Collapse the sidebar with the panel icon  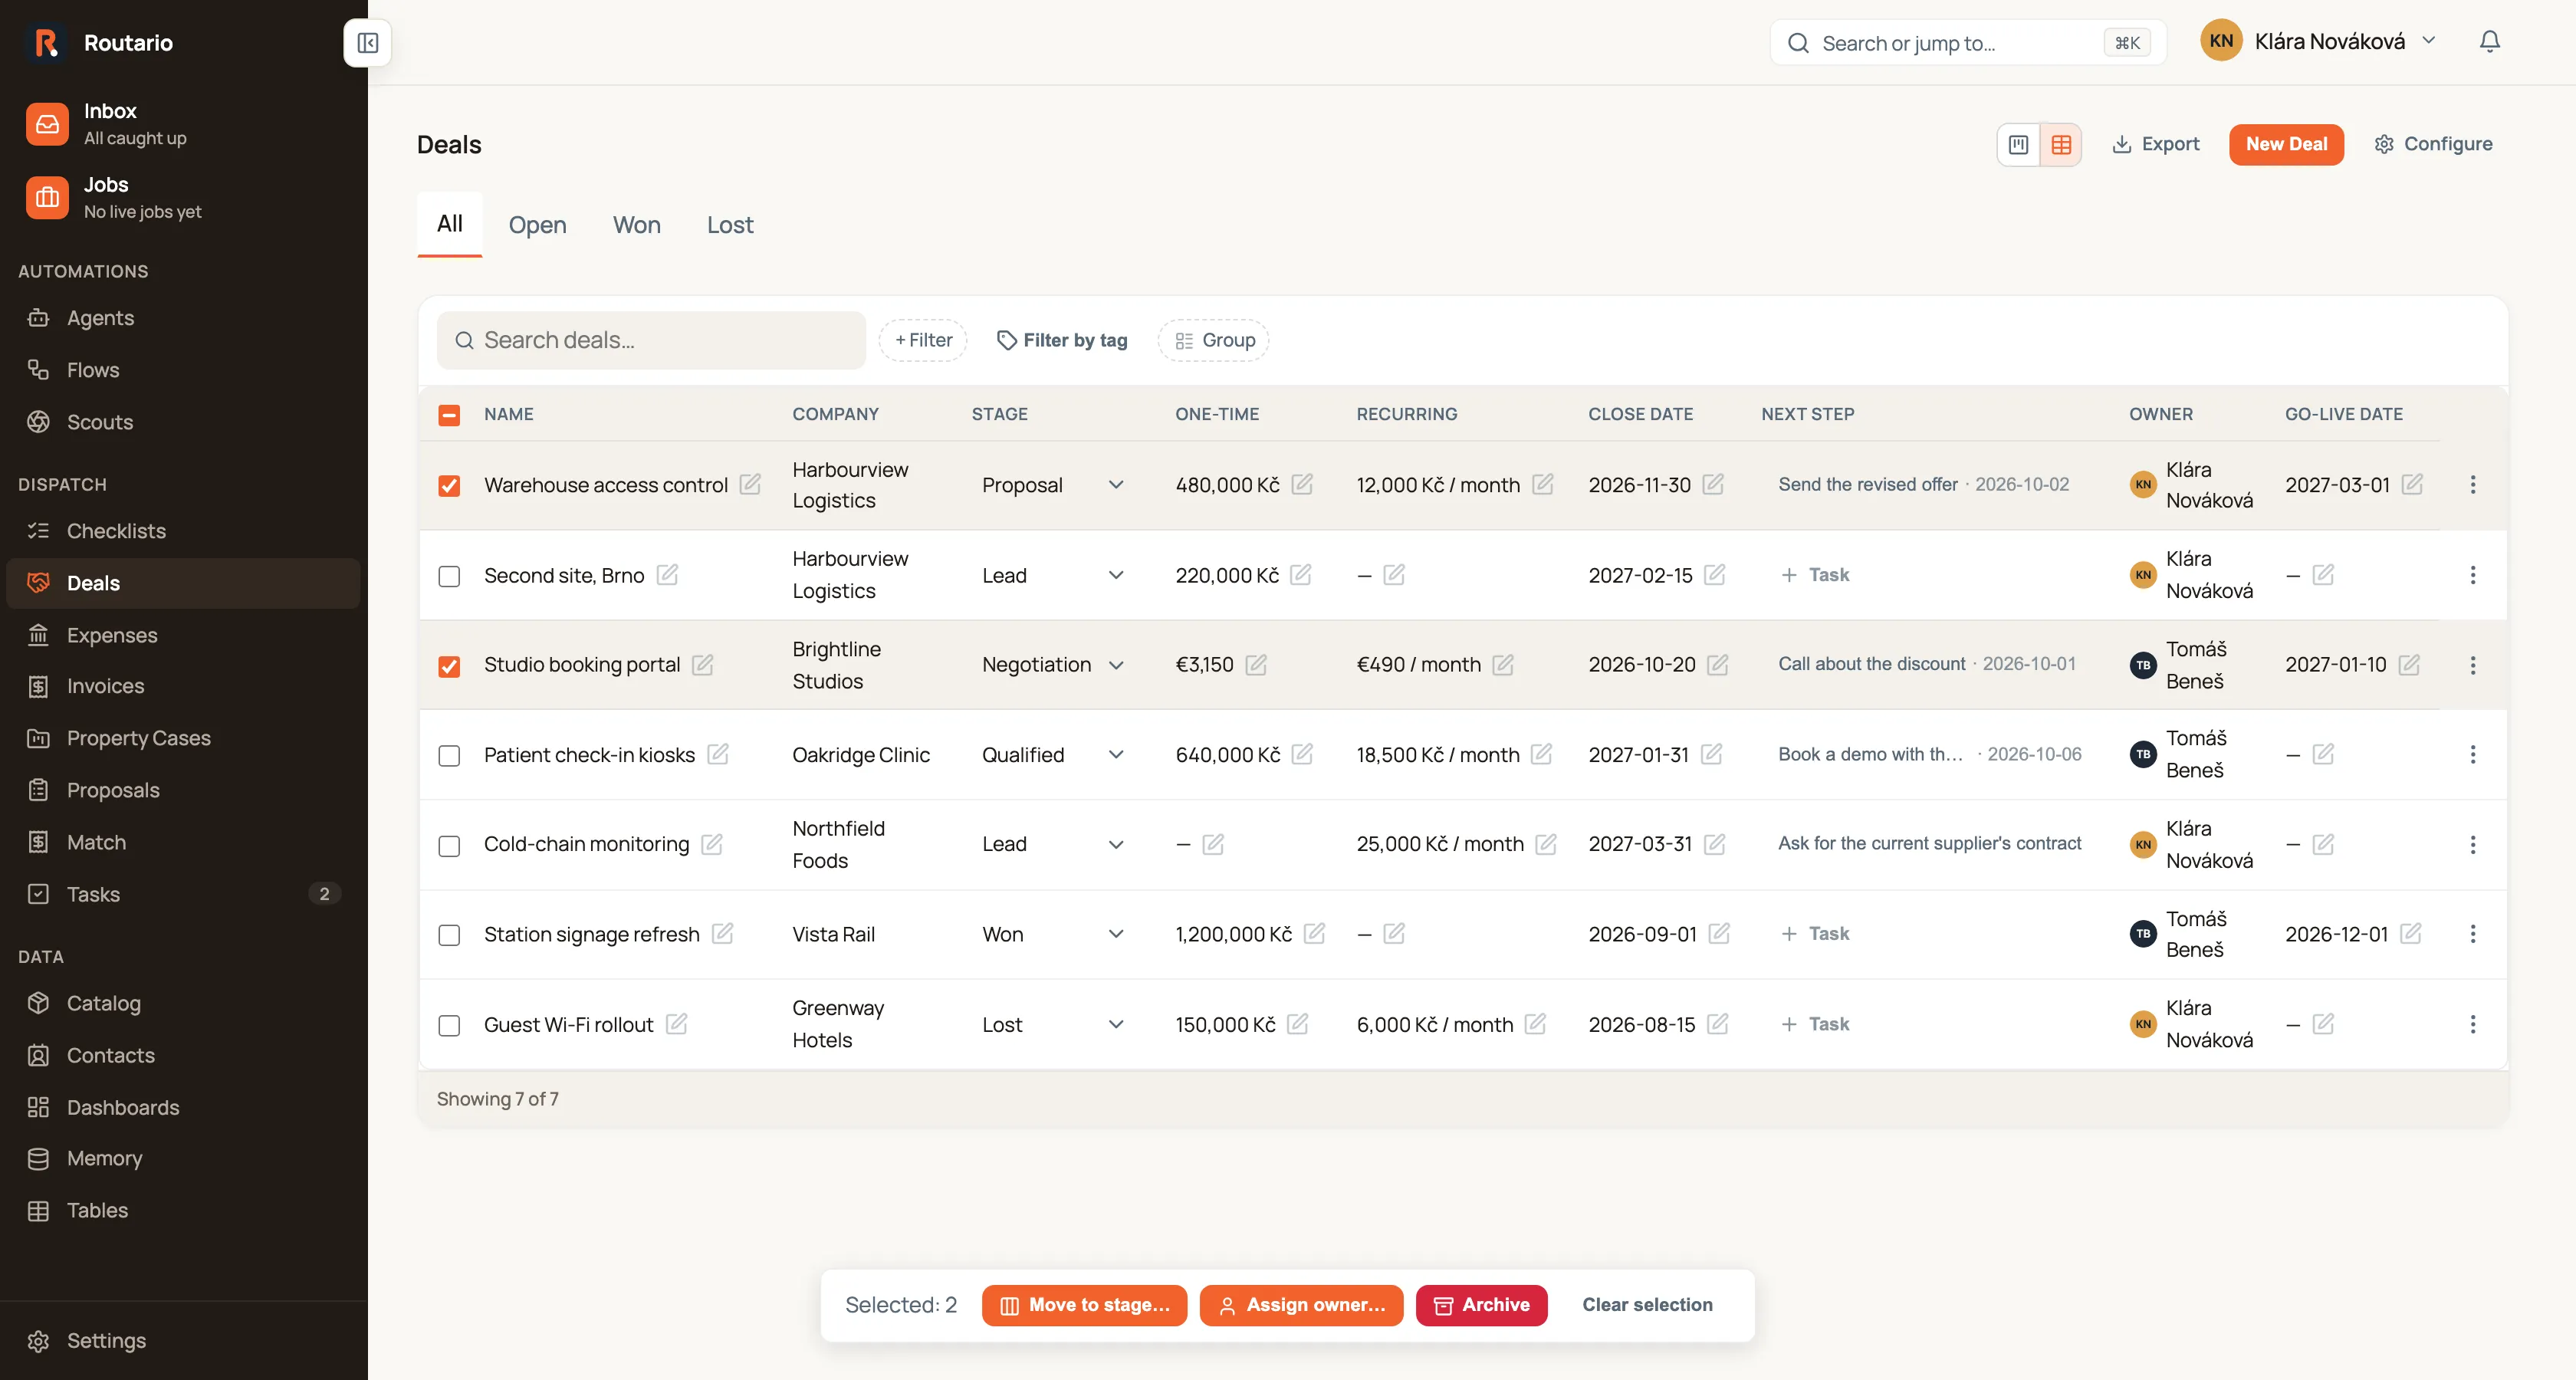(x=367, y=43)
